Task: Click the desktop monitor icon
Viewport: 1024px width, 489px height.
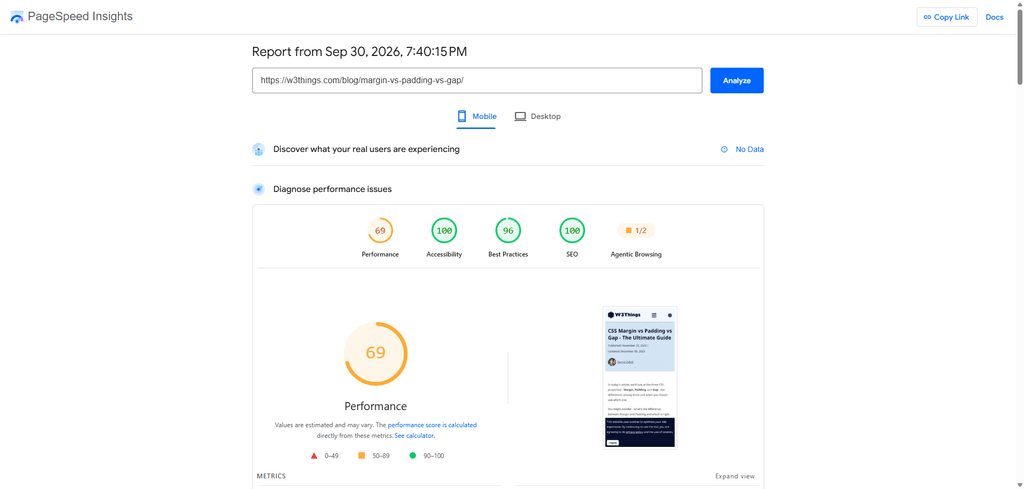Action: pos(520,117)
